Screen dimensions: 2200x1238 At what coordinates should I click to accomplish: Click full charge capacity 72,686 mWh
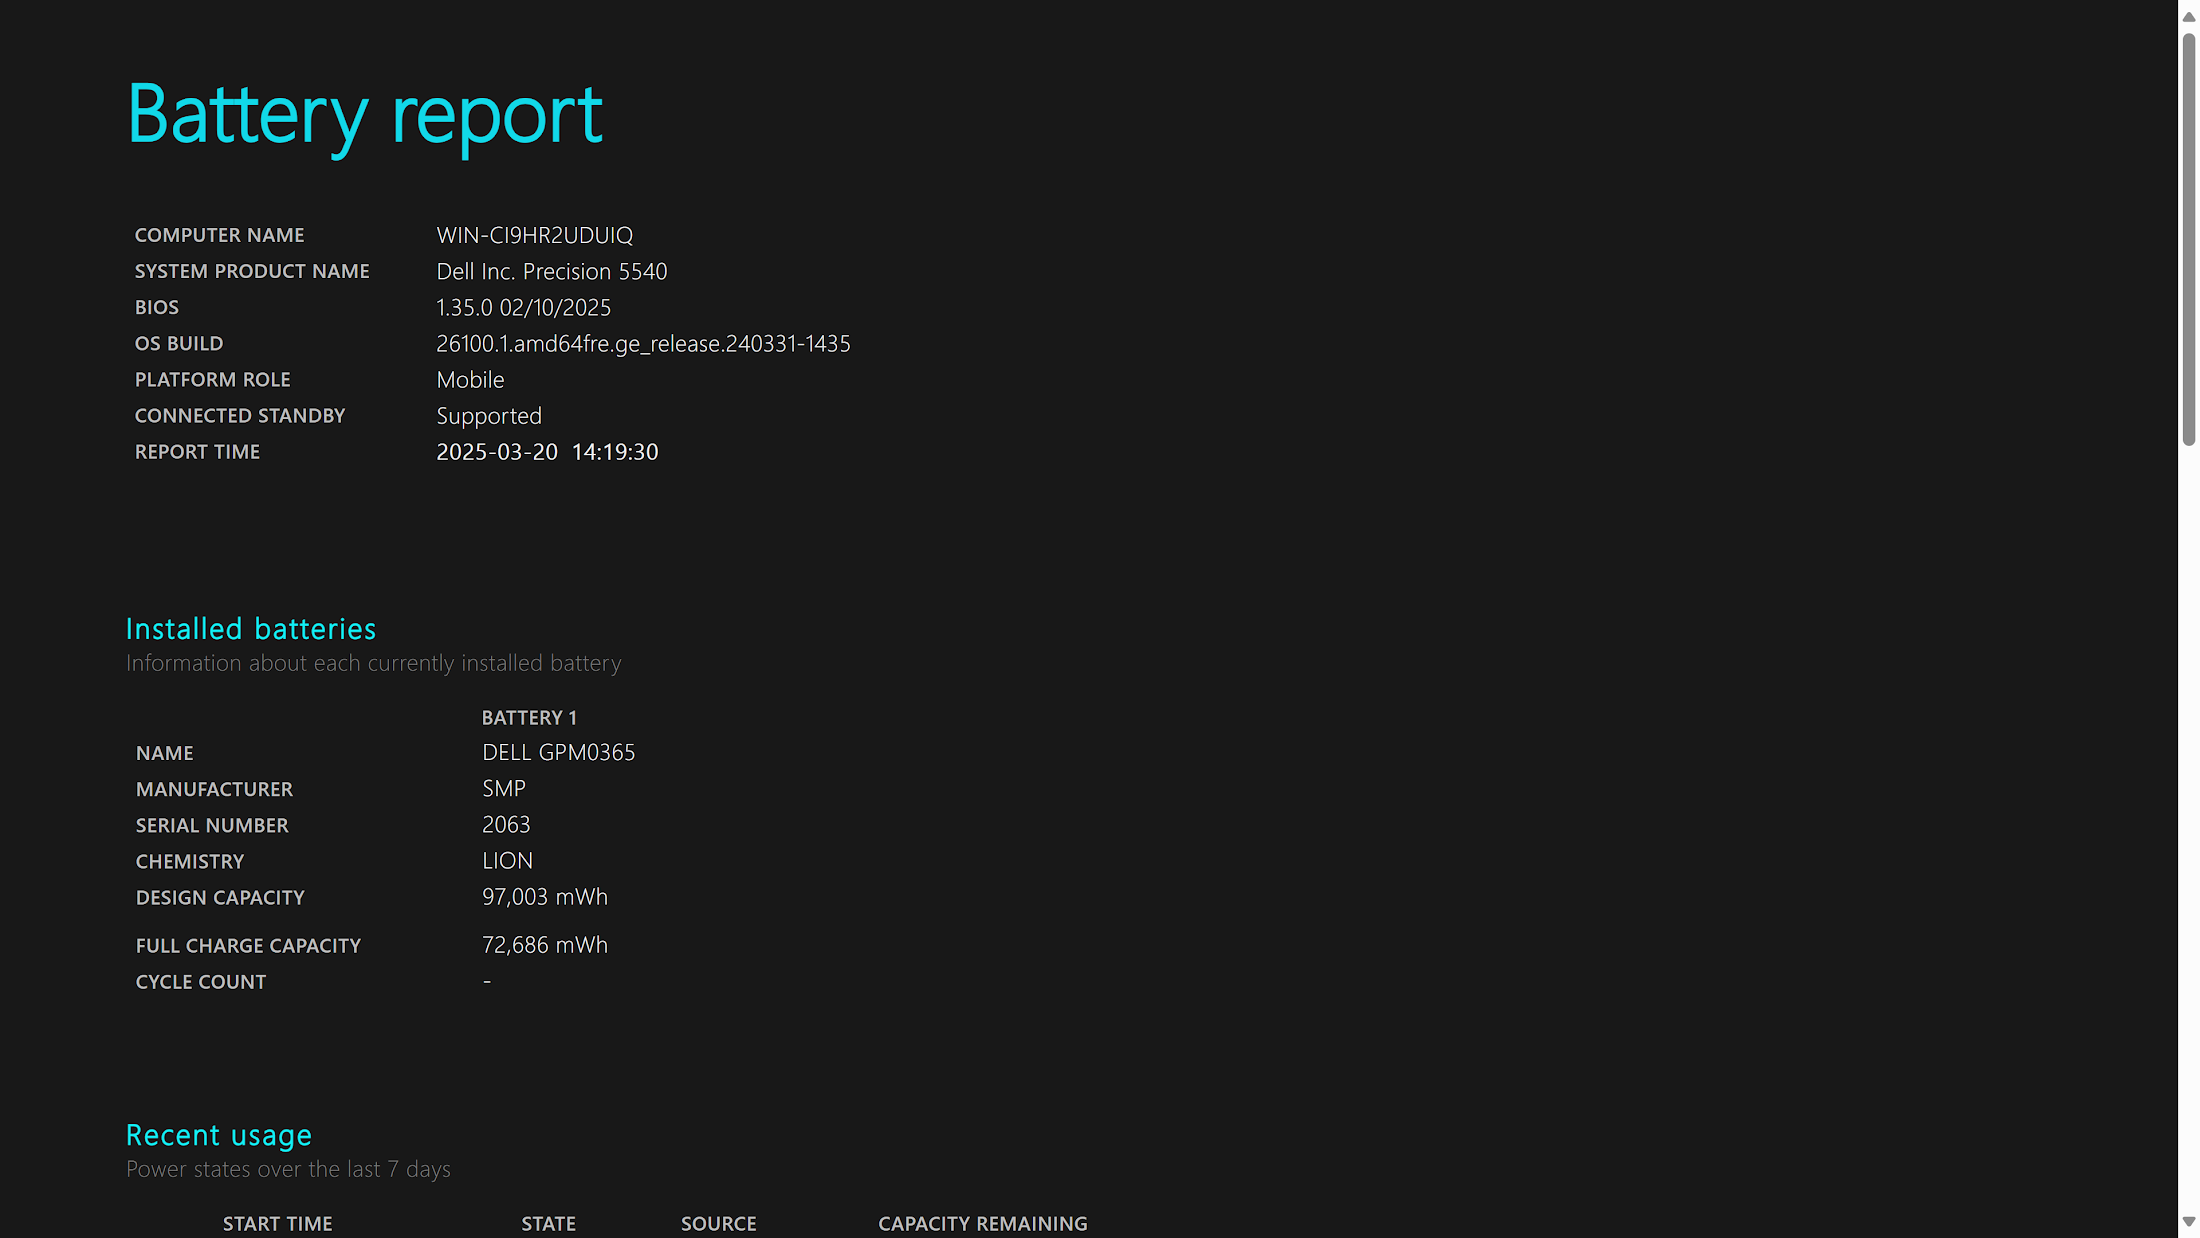[545, 945]
